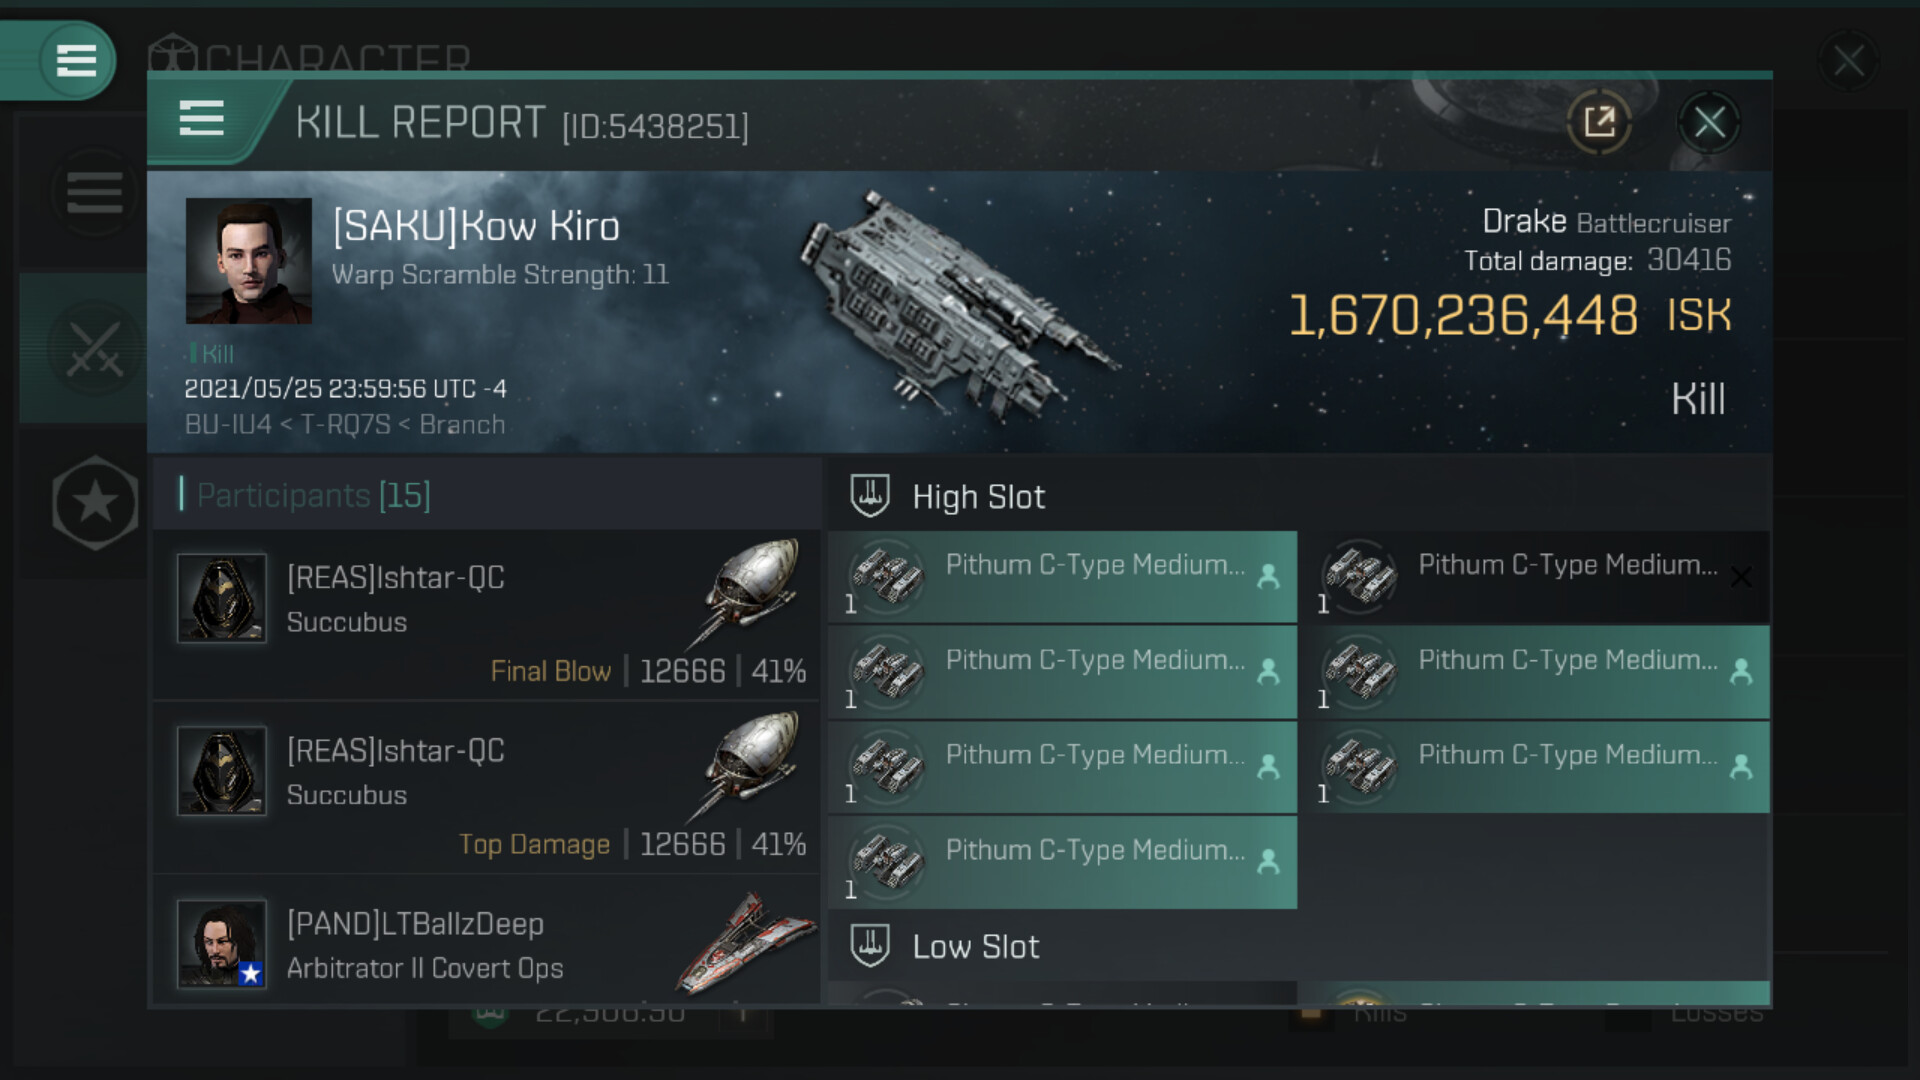
Task: Click the Arbitrator II Covert Ops ship icon
Action: point(745,945)
